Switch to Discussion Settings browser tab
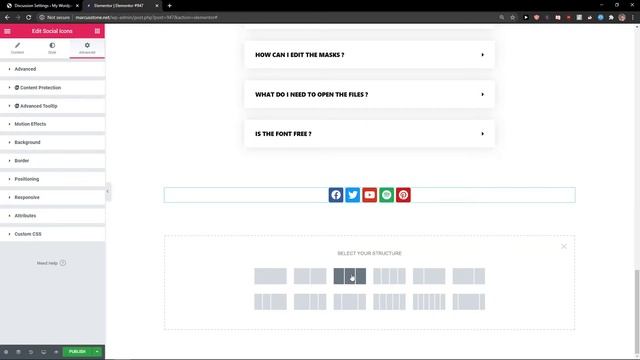The width and height of the screenshot is (640, 360). [41, 6]
